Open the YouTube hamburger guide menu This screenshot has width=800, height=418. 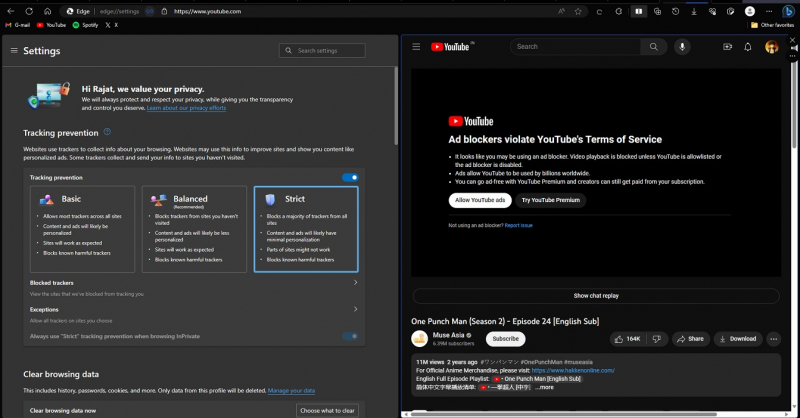tap(418, 47)
